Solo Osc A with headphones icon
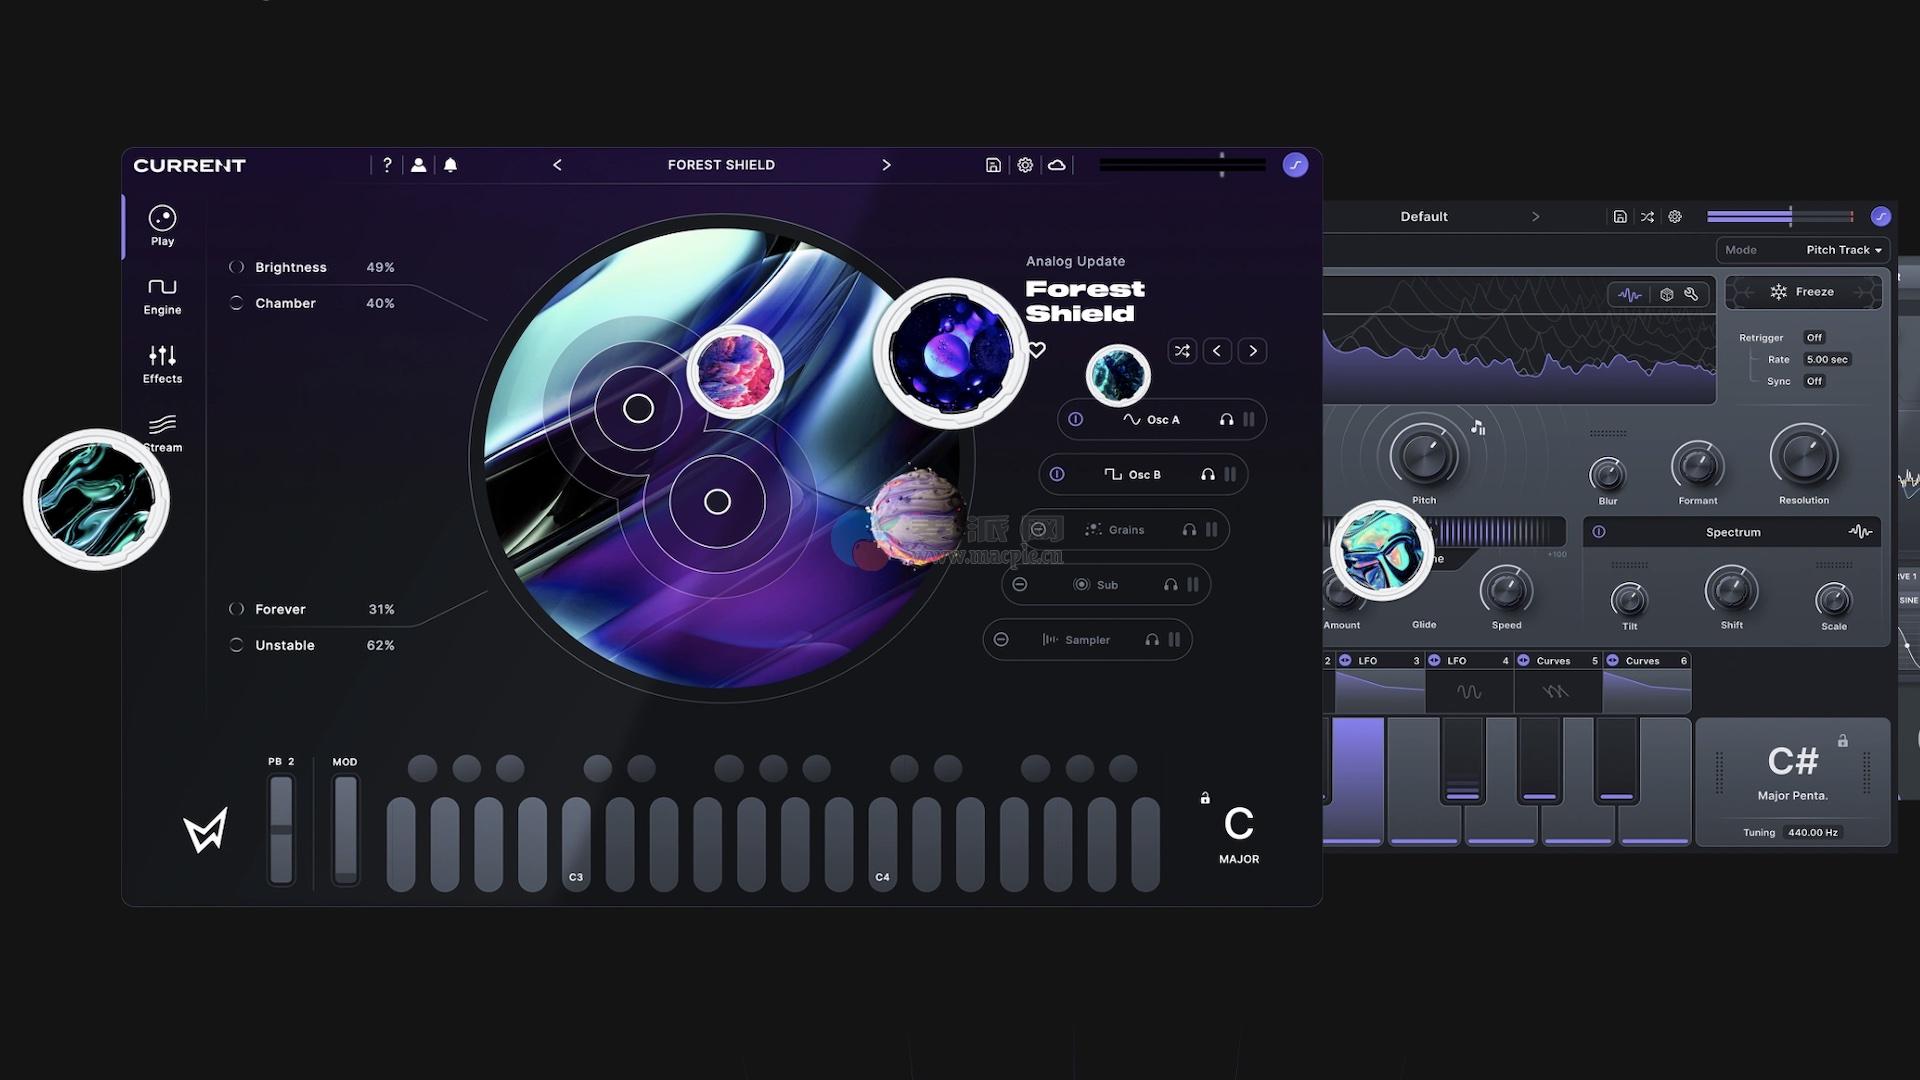This screenshot has width=1920, height=1080. [1226, 420]
